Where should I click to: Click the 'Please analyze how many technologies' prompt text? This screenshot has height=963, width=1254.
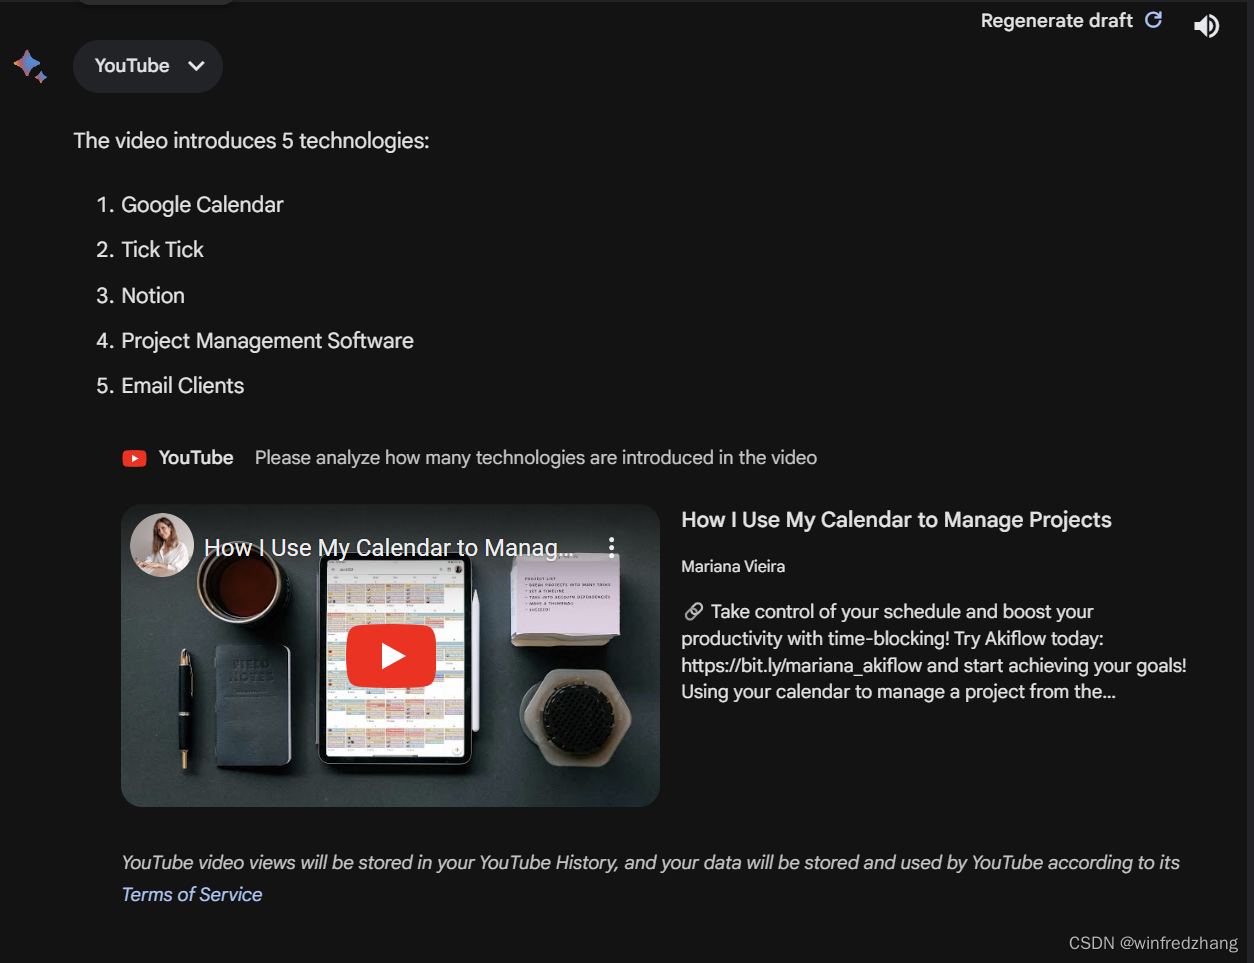point(536,458)
